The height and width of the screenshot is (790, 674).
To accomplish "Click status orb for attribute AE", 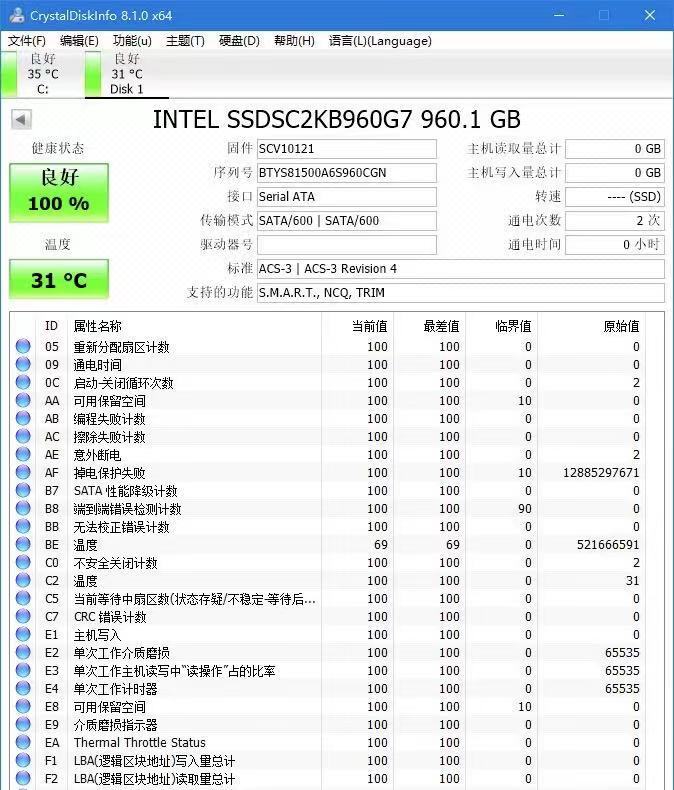I will tap(23, 454).
